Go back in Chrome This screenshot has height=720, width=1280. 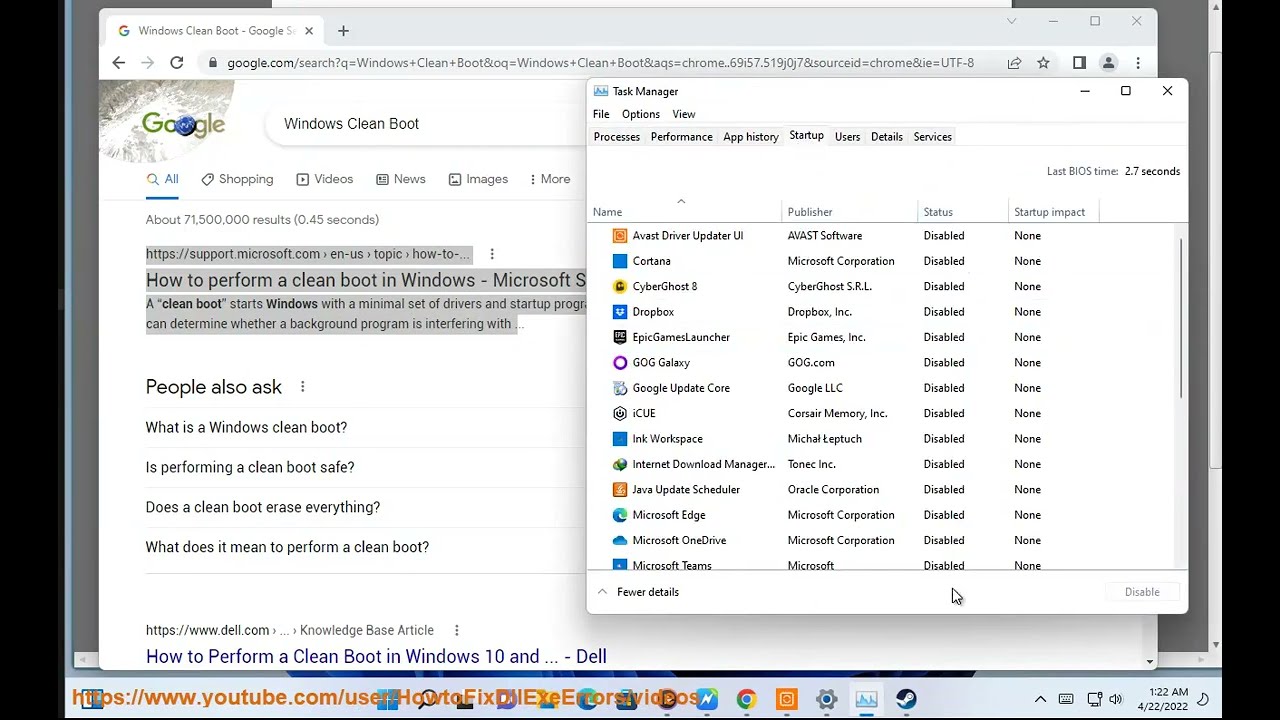[118, 63]
